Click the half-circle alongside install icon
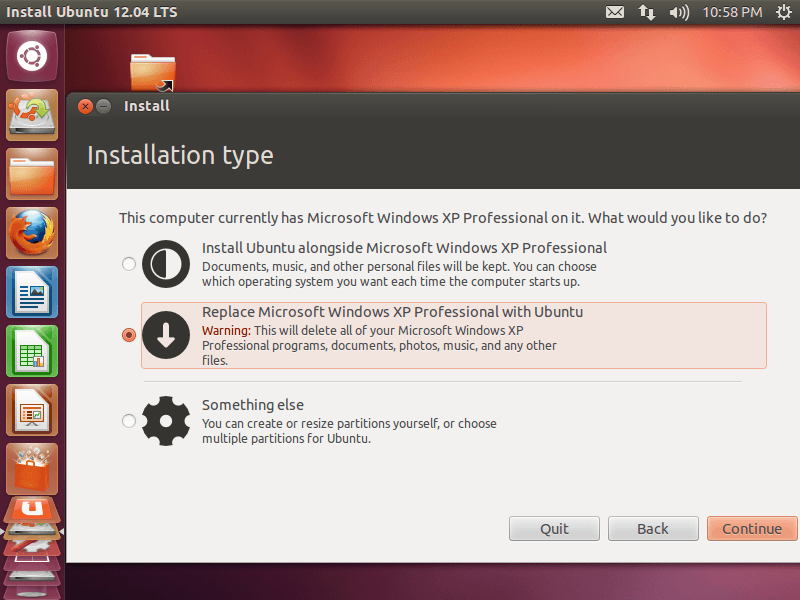800x600 pixels. pos(166,264)
